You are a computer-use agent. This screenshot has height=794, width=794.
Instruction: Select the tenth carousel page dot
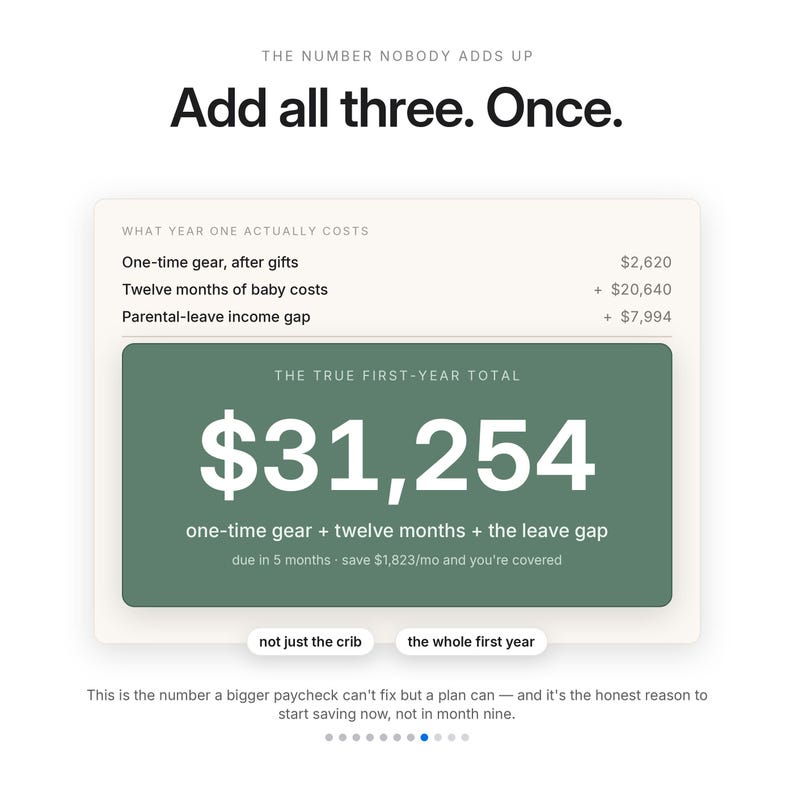pyautogui.click(x=452, y=737)
